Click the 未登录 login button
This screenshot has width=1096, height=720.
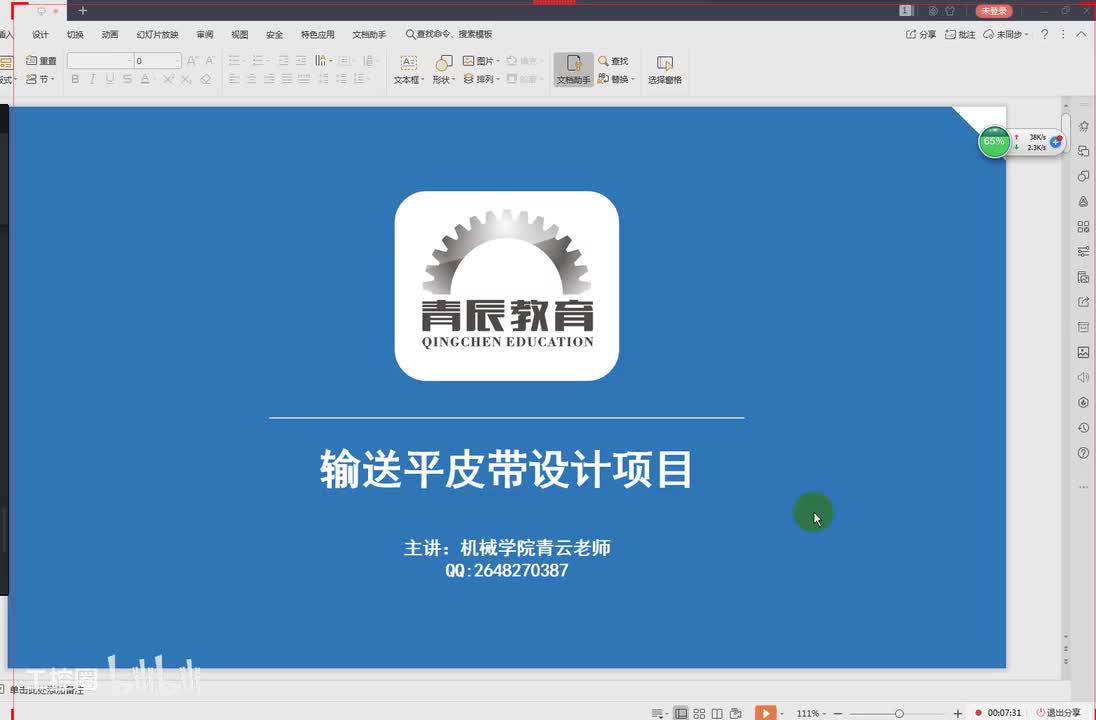(993, 10)
